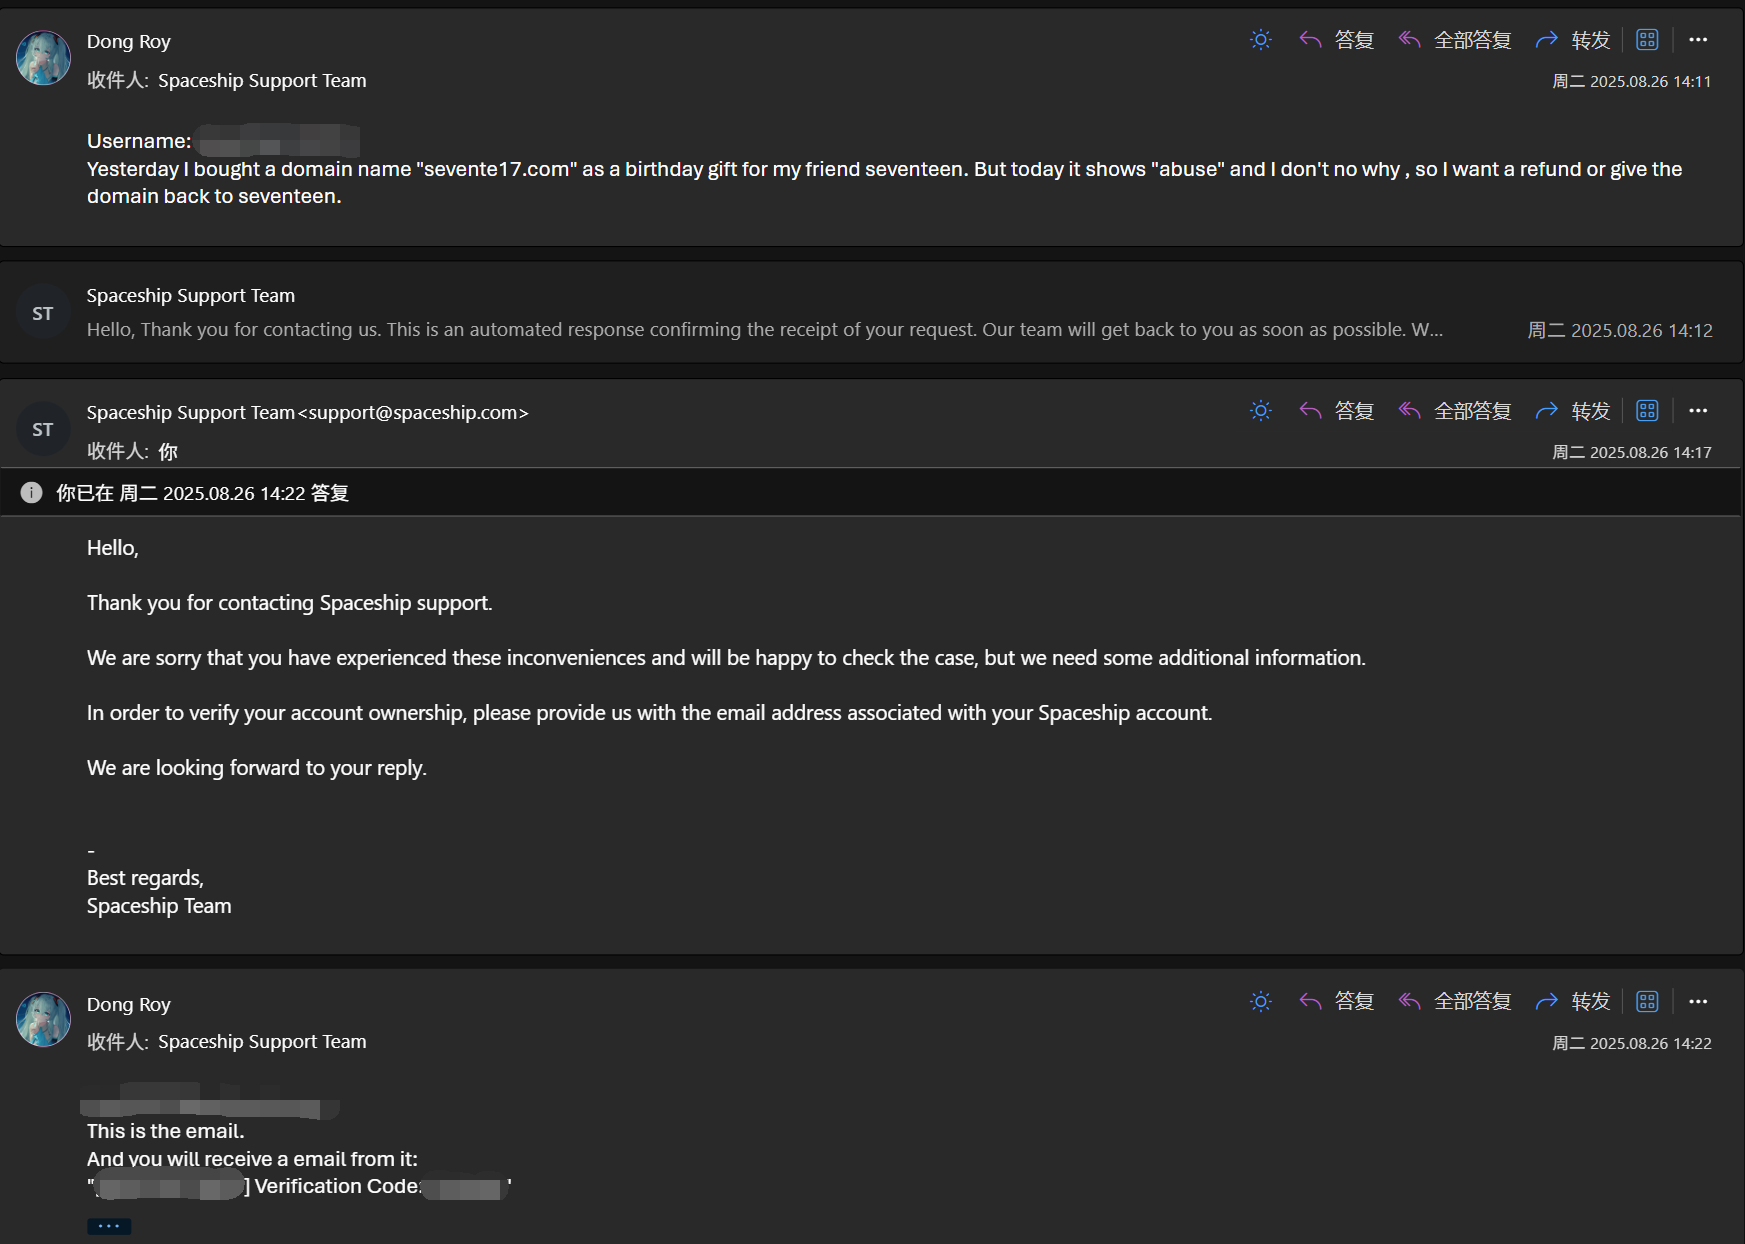
Task: Click the 'ST' avatar on the 14:17 email
Action: 43,430
